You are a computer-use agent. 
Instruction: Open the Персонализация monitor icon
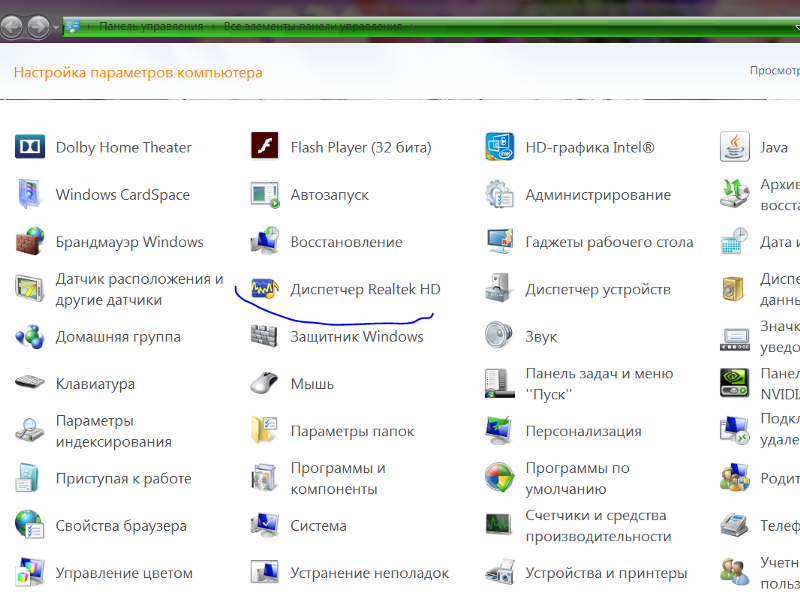point(499,430)
